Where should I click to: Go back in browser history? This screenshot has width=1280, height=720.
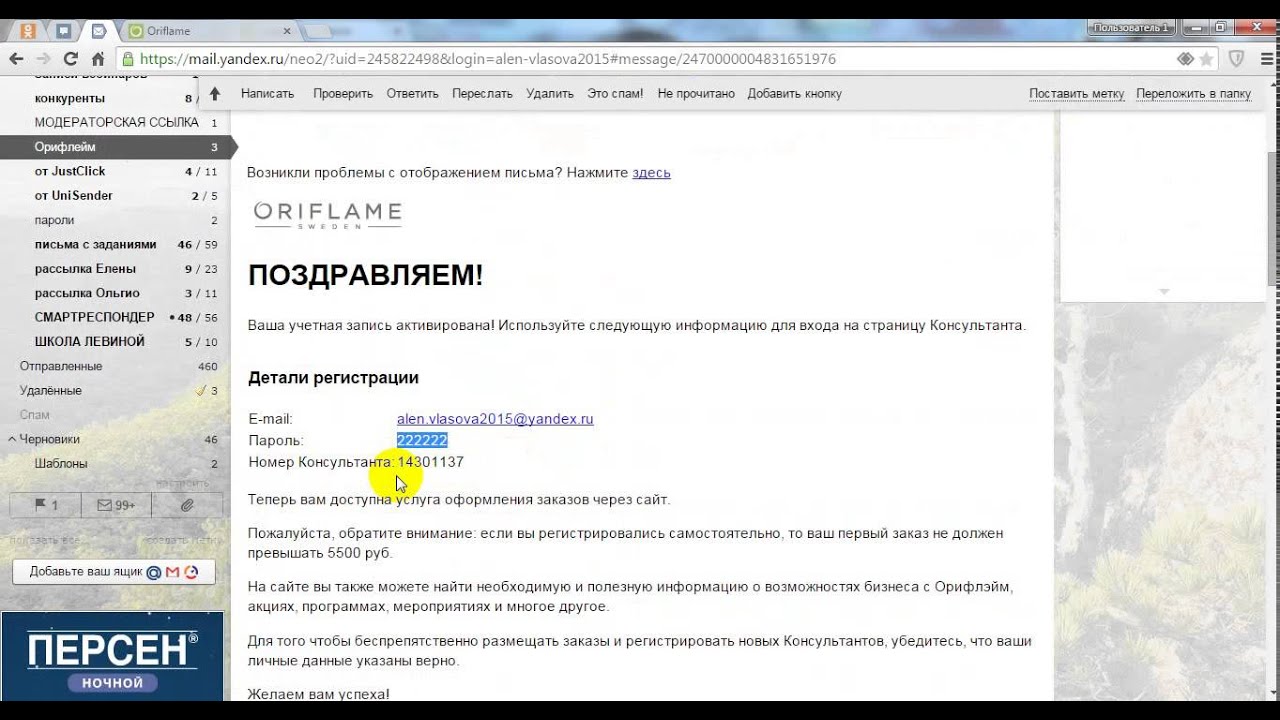click(17, 59)
